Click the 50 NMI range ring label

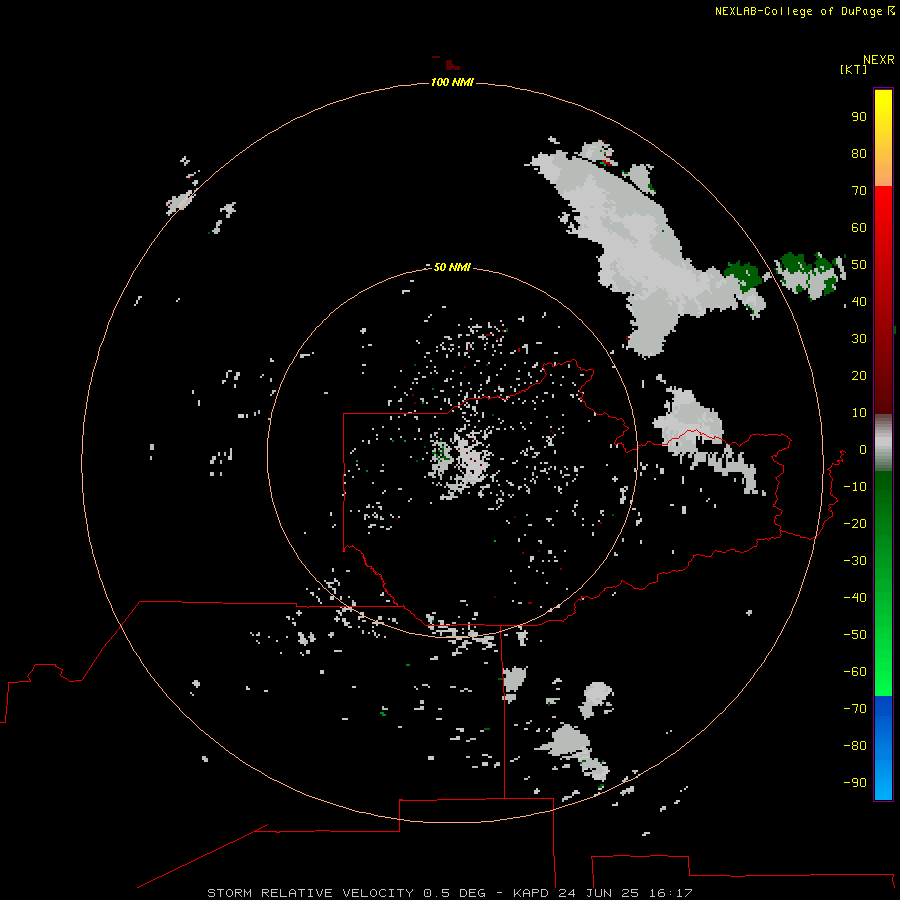[452, 267]
